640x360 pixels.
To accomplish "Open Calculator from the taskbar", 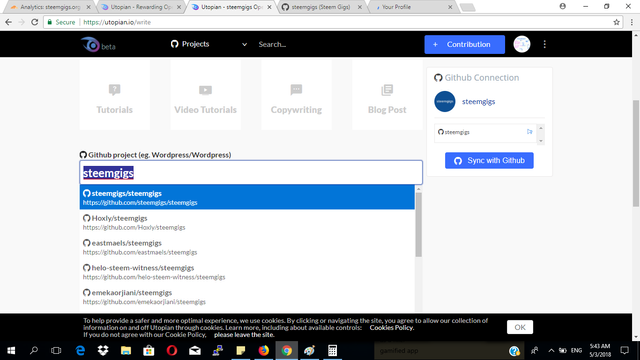I will [x=332, y=350].
